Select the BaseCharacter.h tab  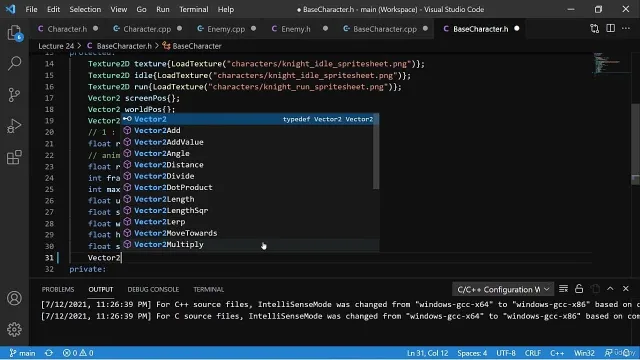(x=480, y=29)
